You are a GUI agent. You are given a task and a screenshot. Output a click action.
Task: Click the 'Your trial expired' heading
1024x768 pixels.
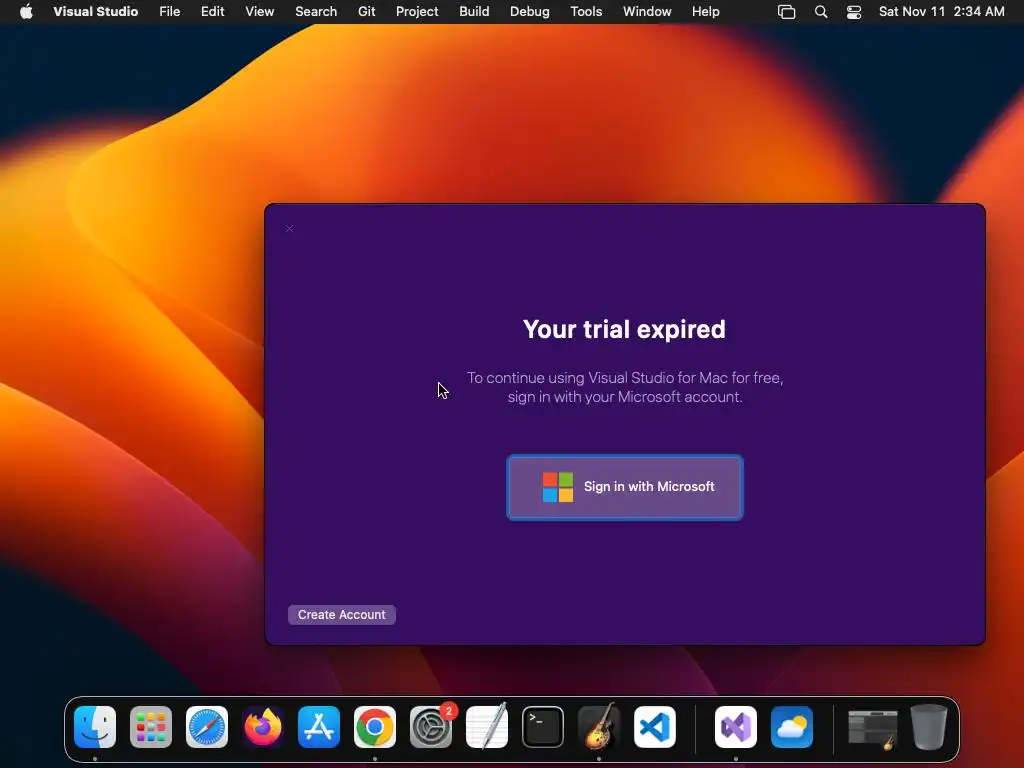tap(624, 330)
